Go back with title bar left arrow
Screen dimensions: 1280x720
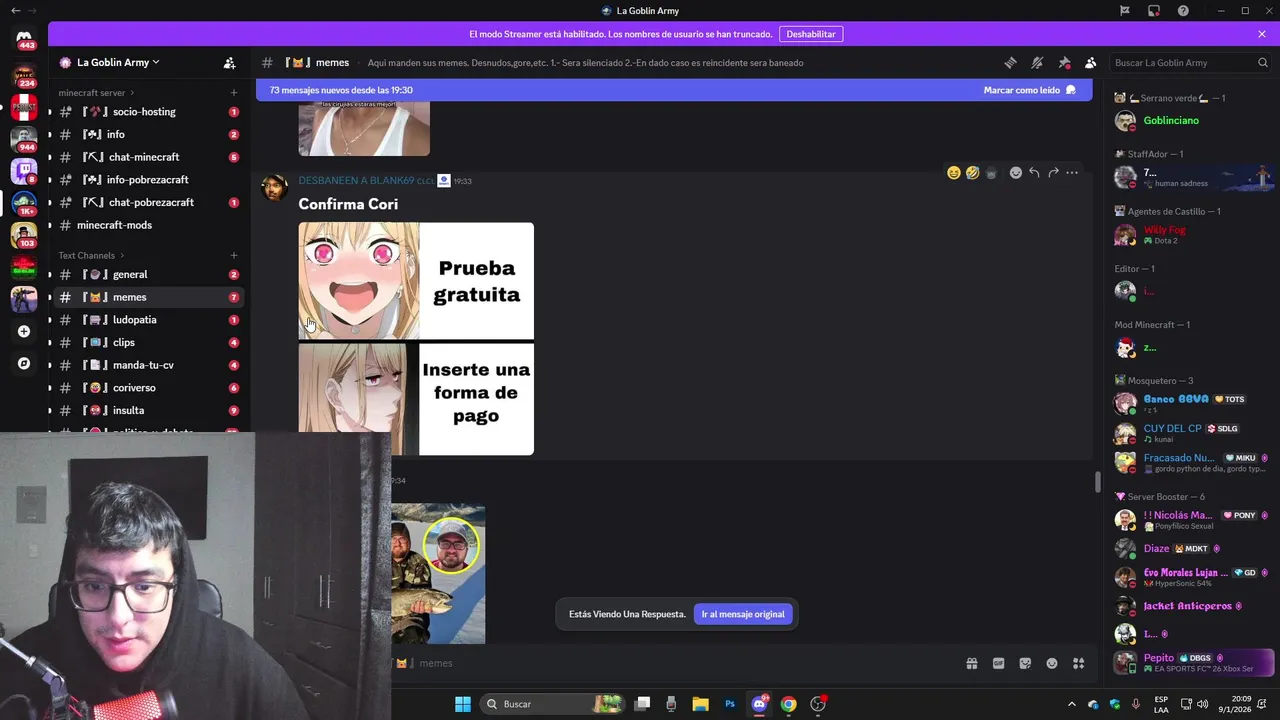[15, 11]
